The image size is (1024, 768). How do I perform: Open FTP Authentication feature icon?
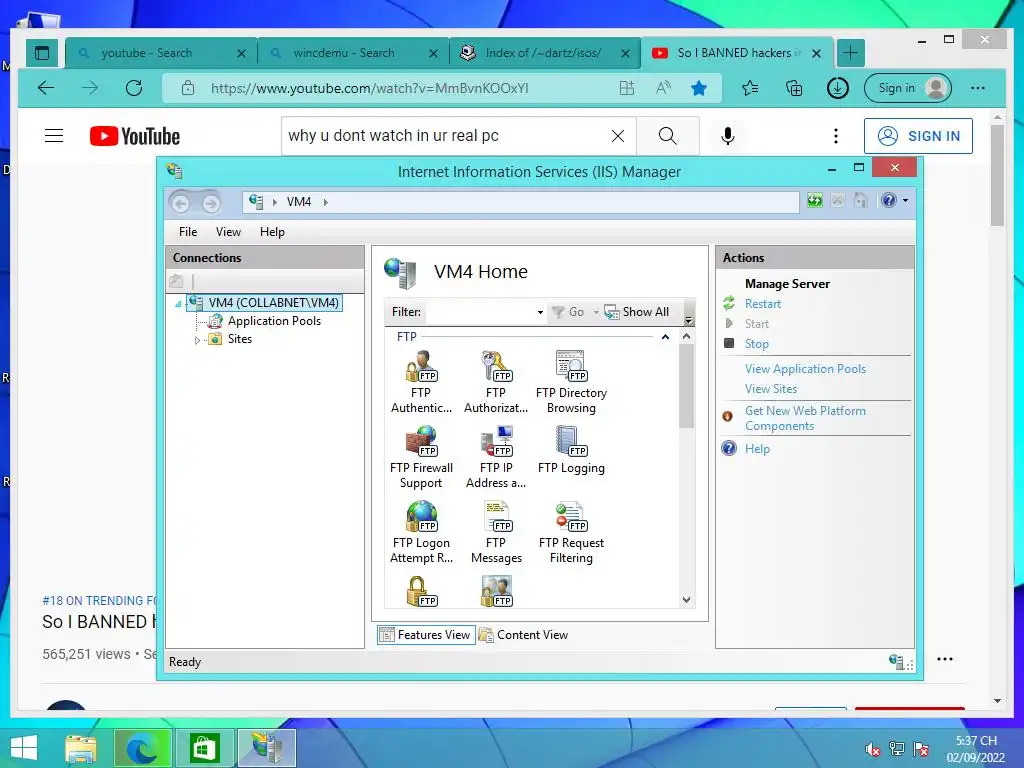pos(421,383)
